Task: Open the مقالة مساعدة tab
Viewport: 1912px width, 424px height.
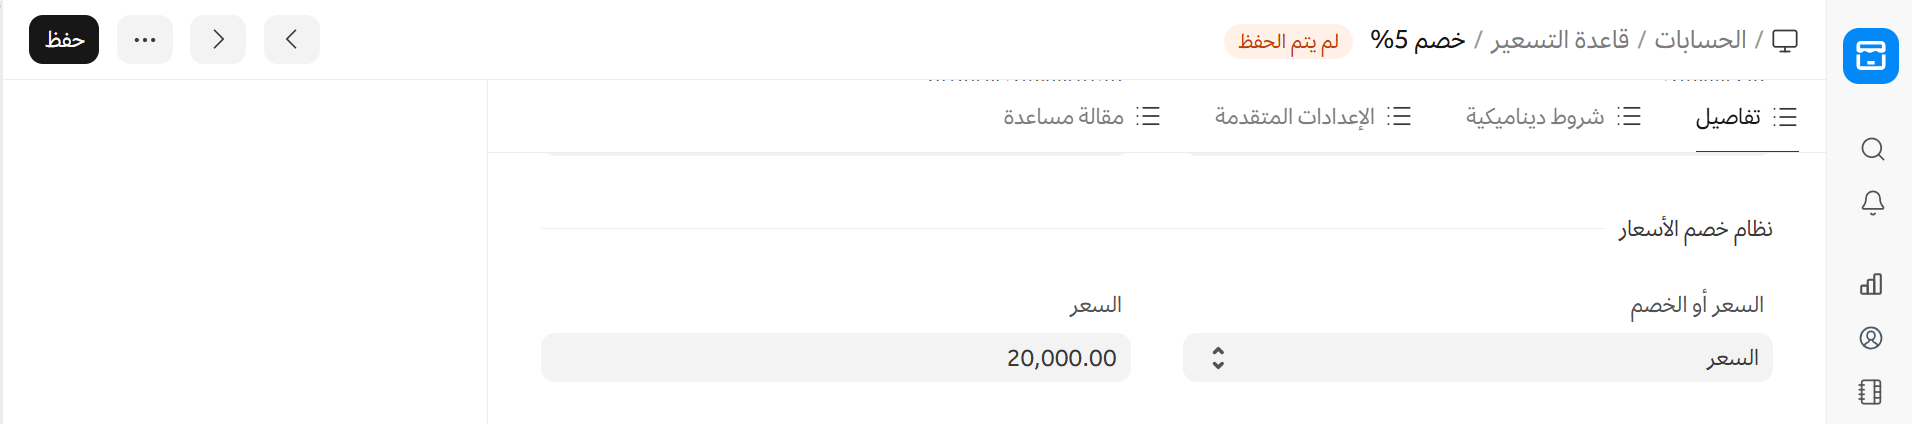Action: (x=1081, y=117)
